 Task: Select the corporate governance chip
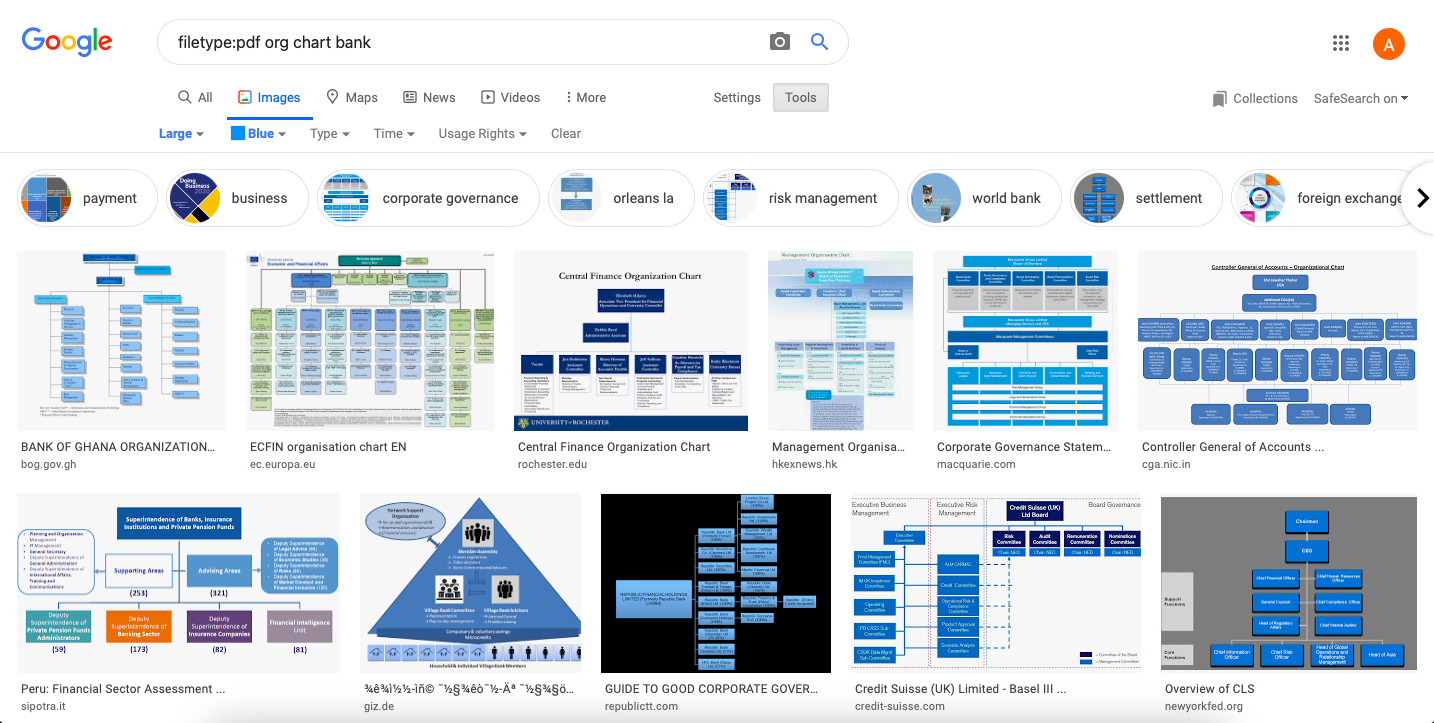click(x=428, y=198)
